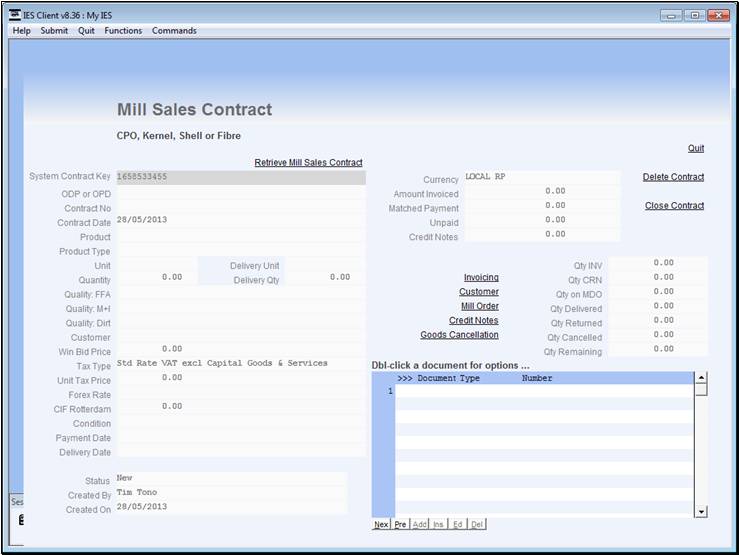Click the Pre button below document grid

(400, 524)
